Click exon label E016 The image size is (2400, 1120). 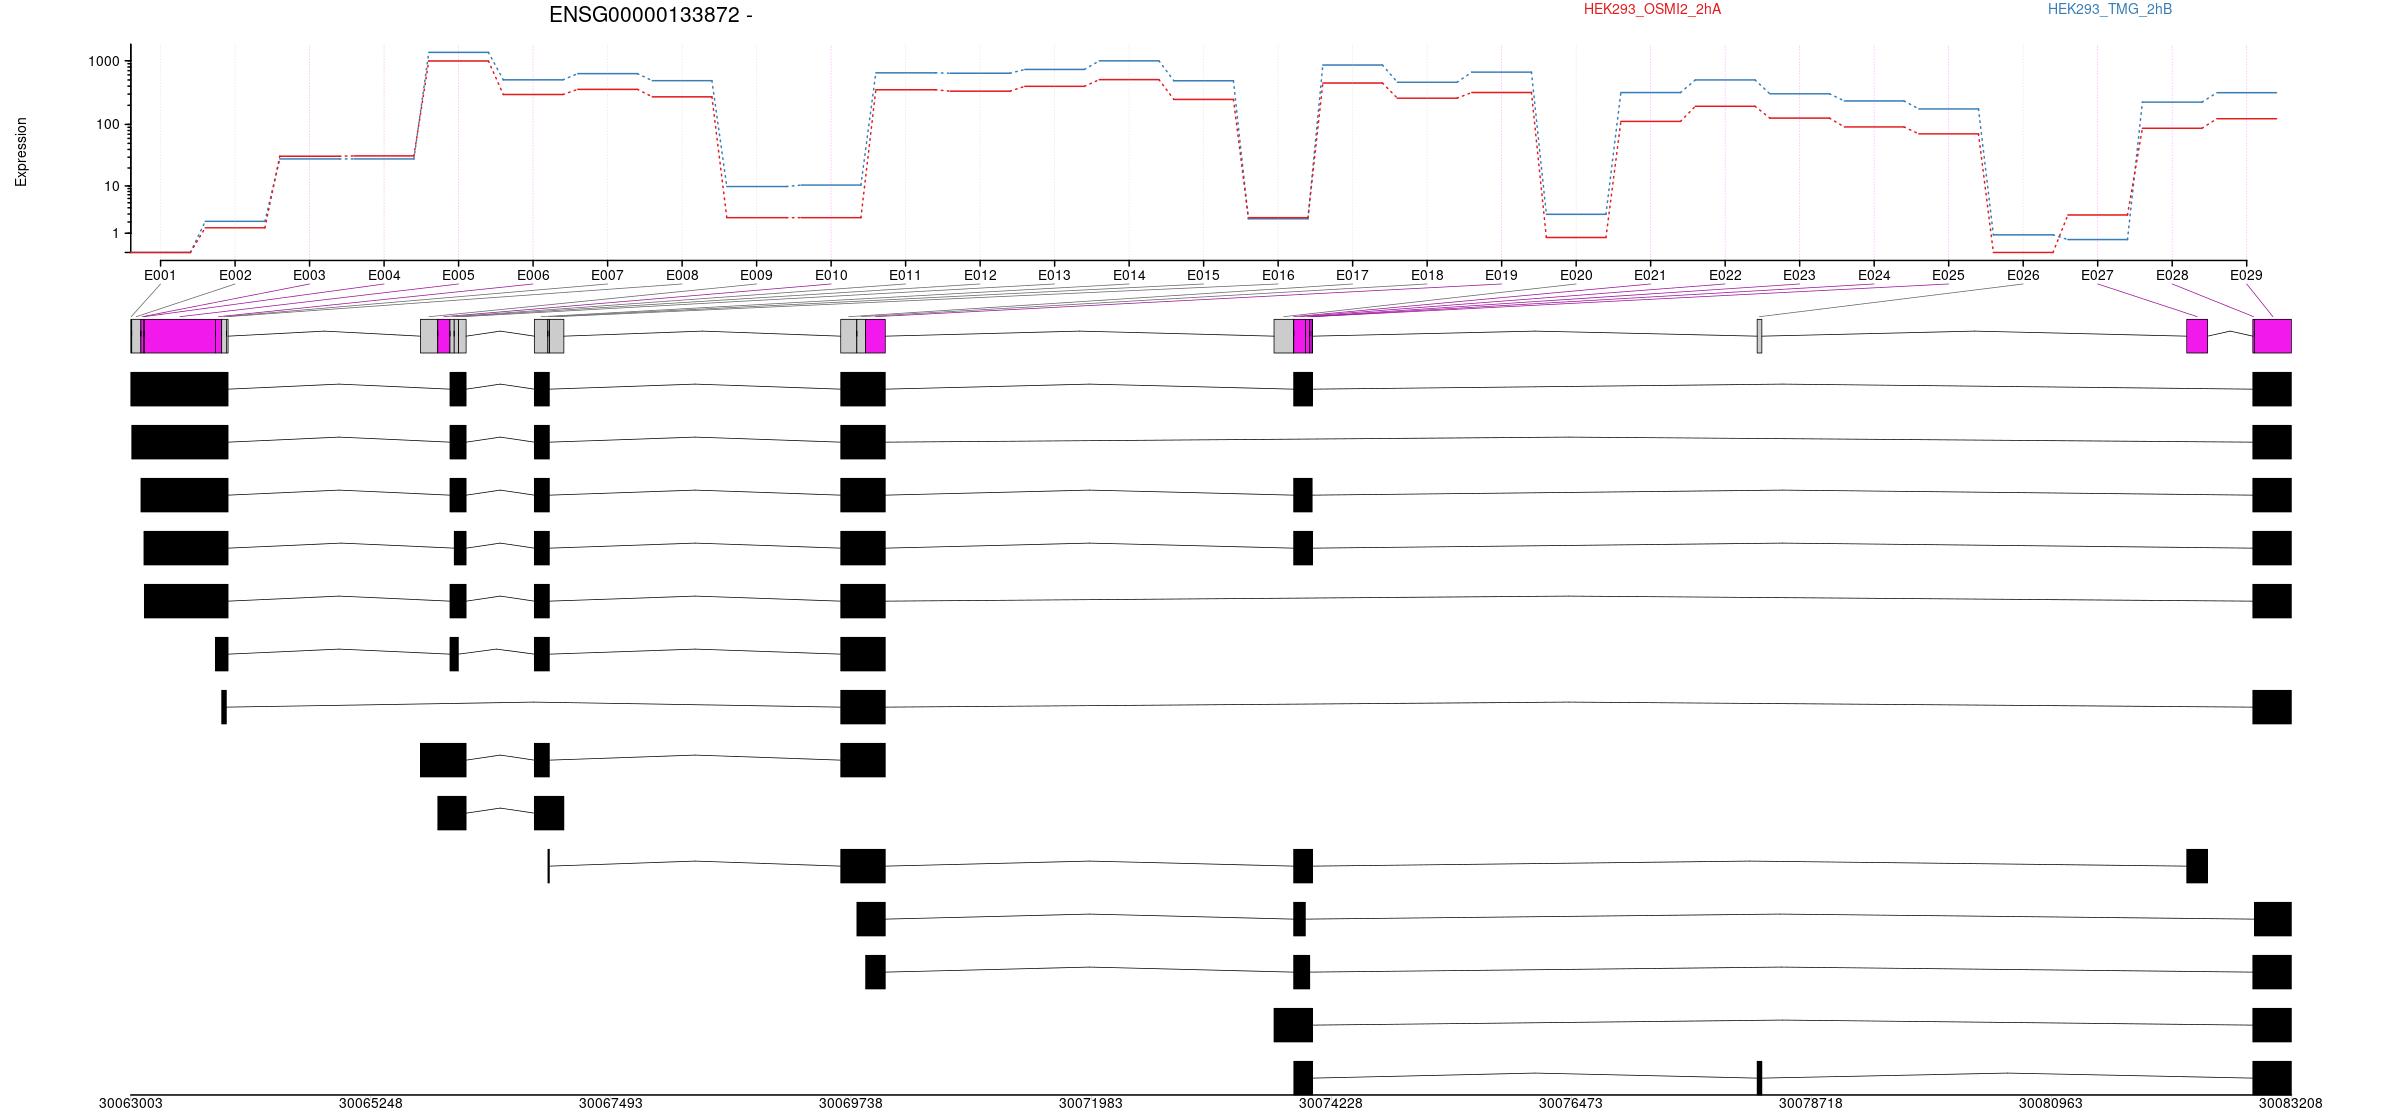(1278, 275)
